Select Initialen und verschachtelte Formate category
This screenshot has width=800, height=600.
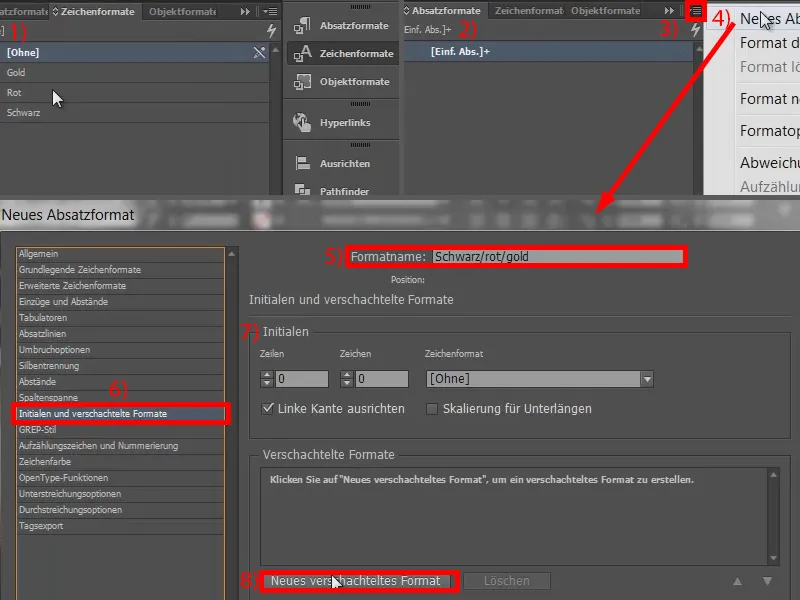point(120,414)
